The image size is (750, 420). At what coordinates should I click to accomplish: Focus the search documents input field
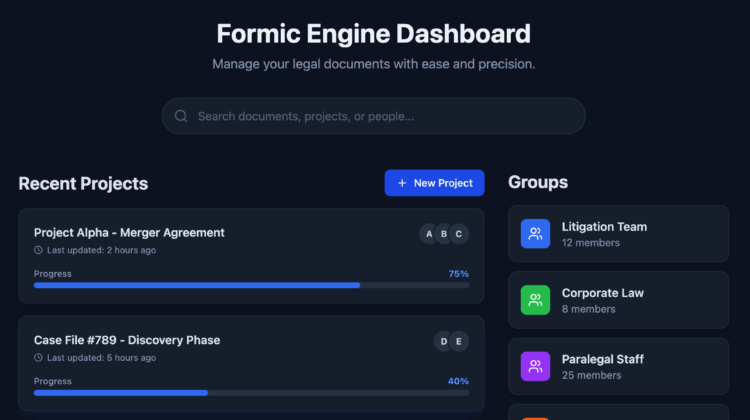(x=385, y=116)
